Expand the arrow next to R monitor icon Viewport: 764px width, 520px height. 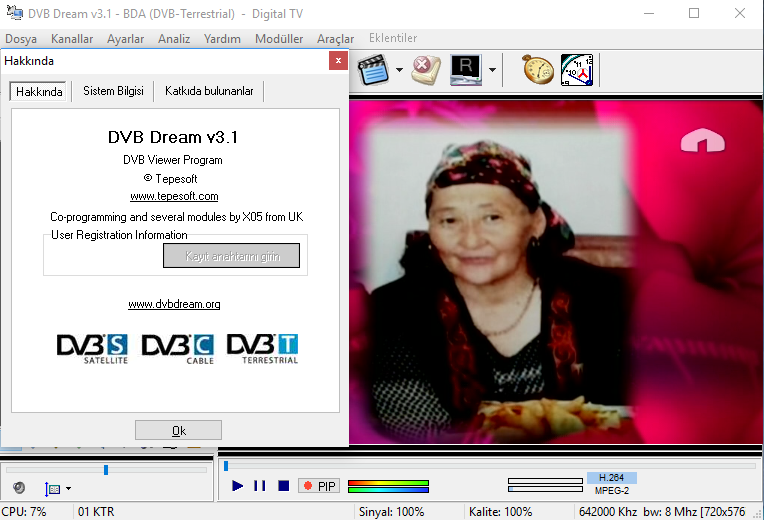tap(493, 70)
